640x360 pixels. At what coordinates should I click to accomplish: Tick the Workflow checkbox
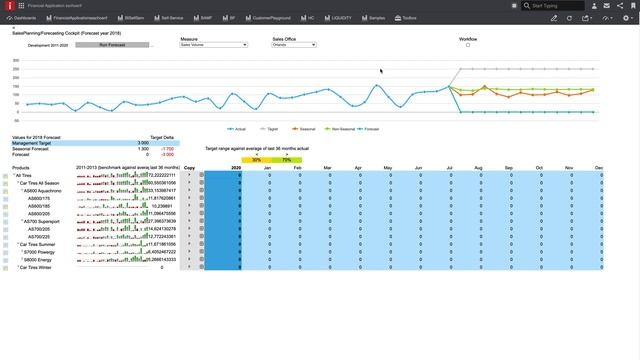(468, 45)
